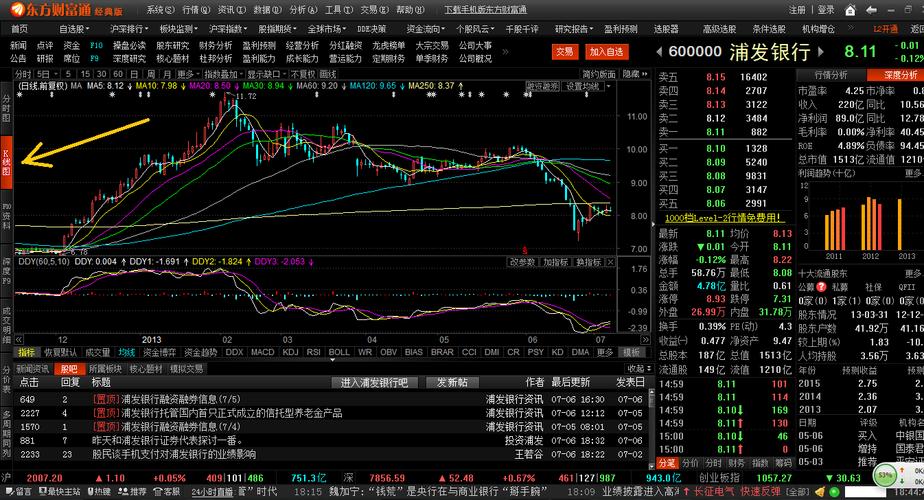Screen dimensions: 924x500
Task: Open 分时图 in left sidebar
Action: click(x=6, y=108)
